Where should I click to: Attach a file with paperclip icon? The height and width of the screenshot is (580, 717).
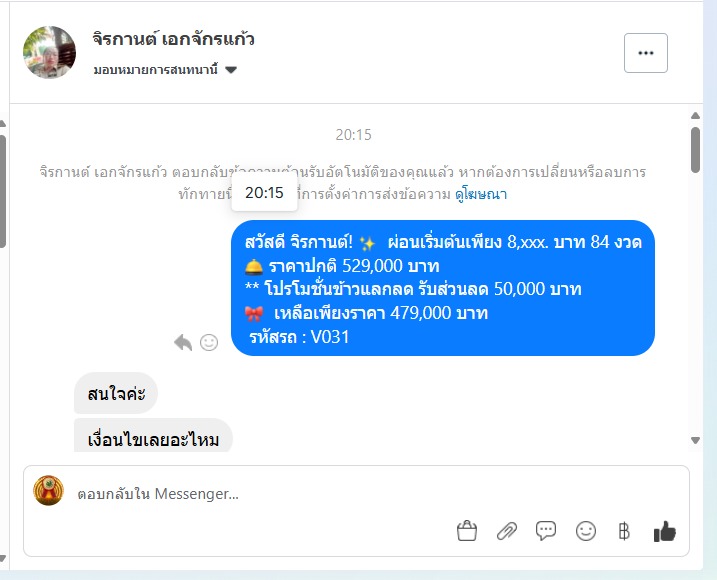point(507,531)
